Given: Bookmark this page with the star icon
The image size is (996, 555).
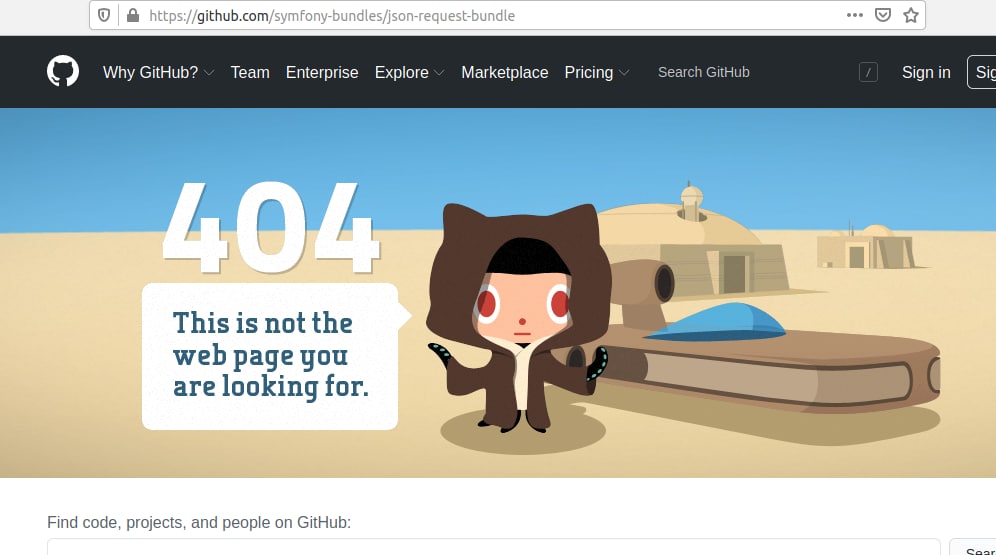Looking at the screenshot, I should click(911, 15).
